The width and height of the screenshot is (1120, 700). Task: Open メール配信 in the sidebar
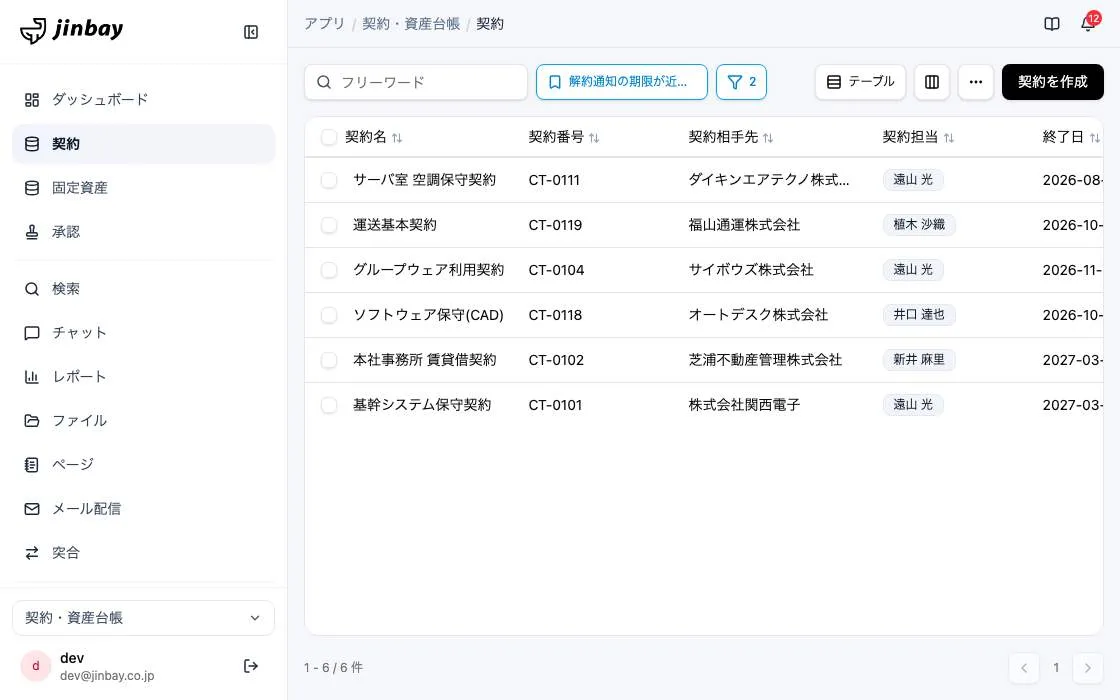tap(144, 509)
